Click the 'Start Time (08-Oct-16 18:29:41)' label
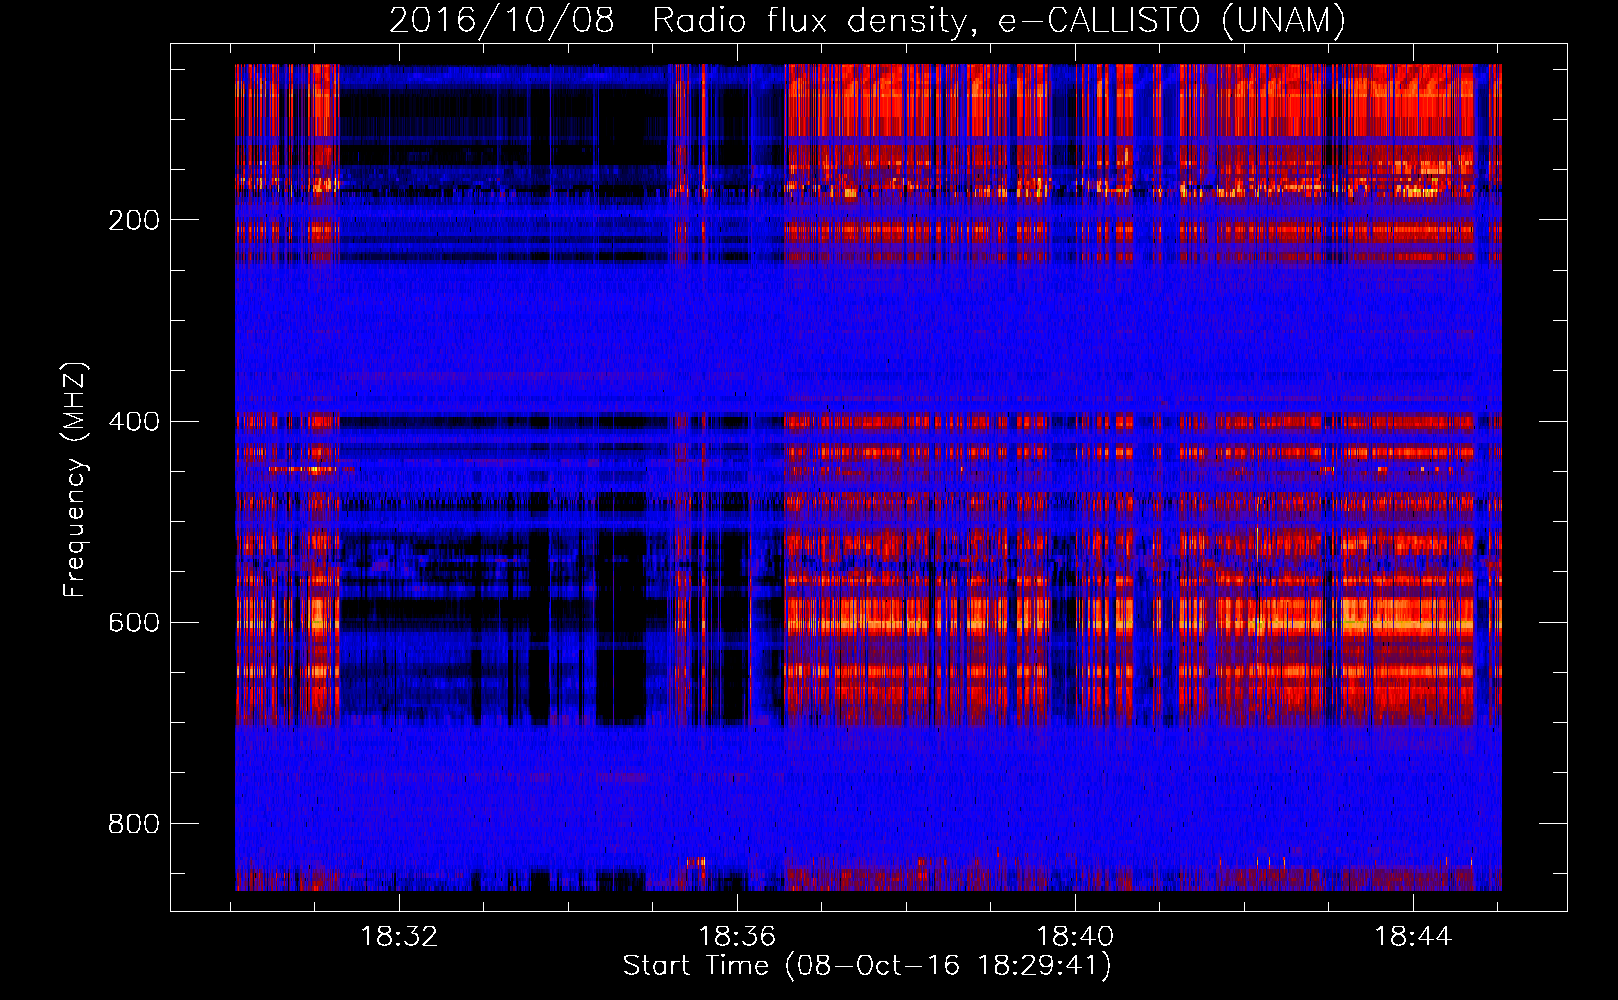The image size is (1618, 1000). pyautogui.click(x=867, y=966)
